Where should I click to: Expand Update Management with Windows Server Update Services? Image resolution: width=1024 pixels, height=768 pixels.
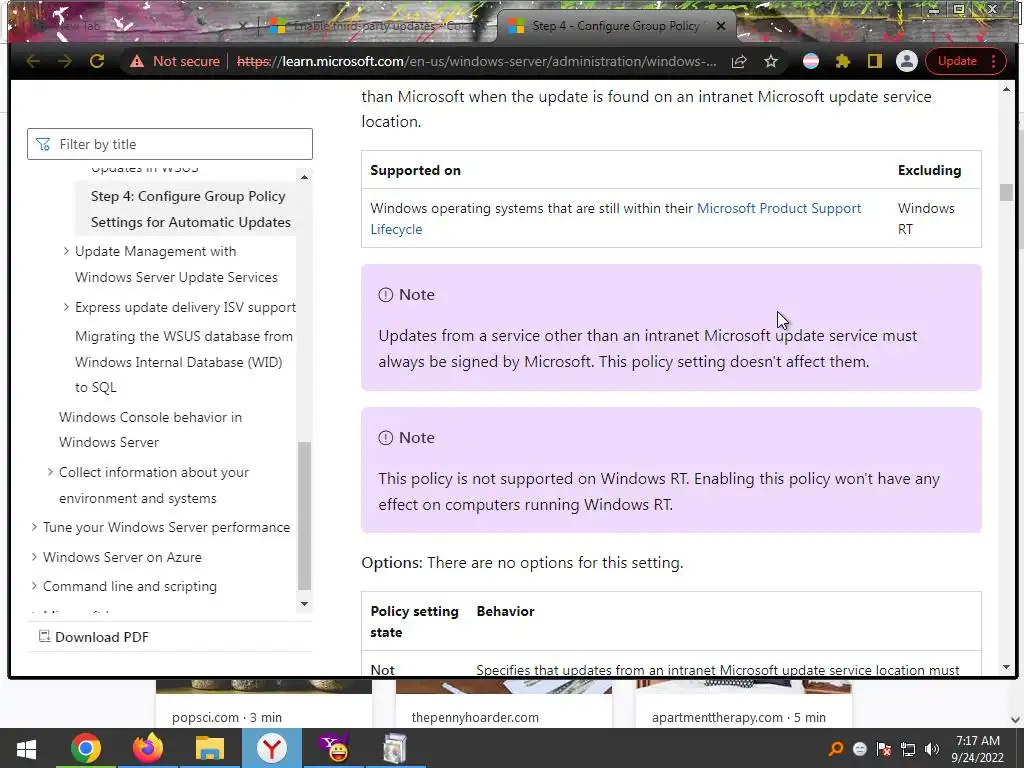point(66,251)
